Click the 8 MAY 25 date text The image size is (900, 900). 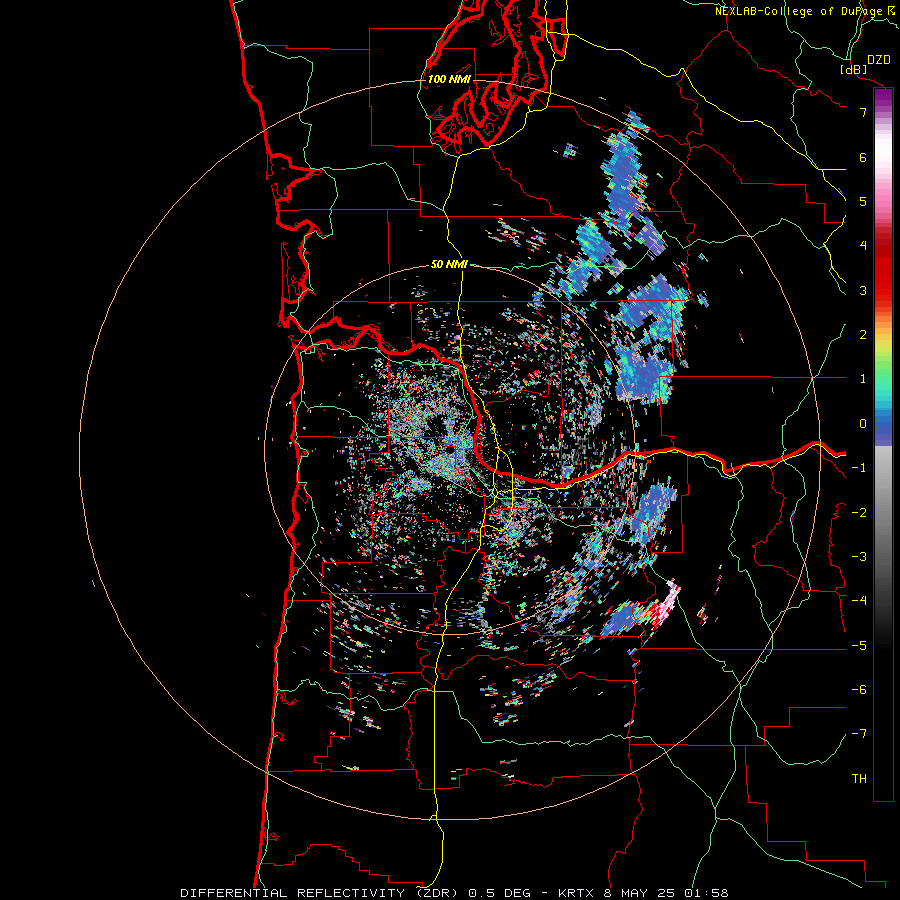click(639, 893)
